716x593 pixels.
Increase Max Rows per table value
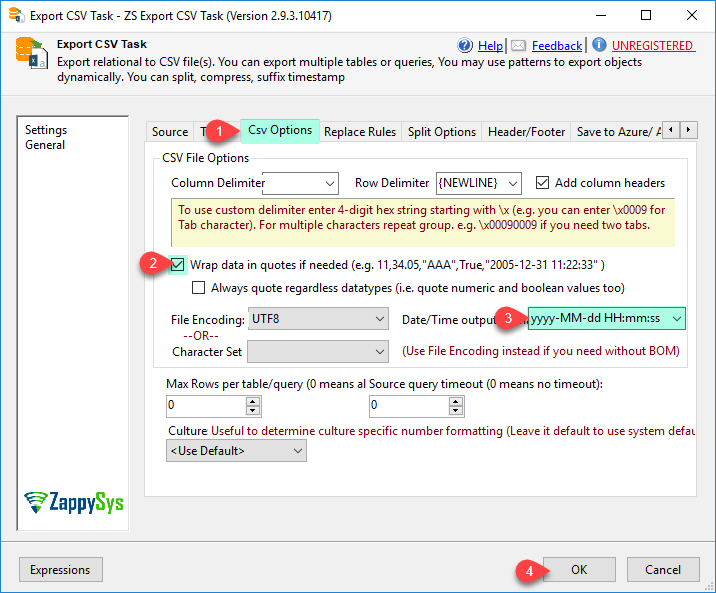pos(253,401)
